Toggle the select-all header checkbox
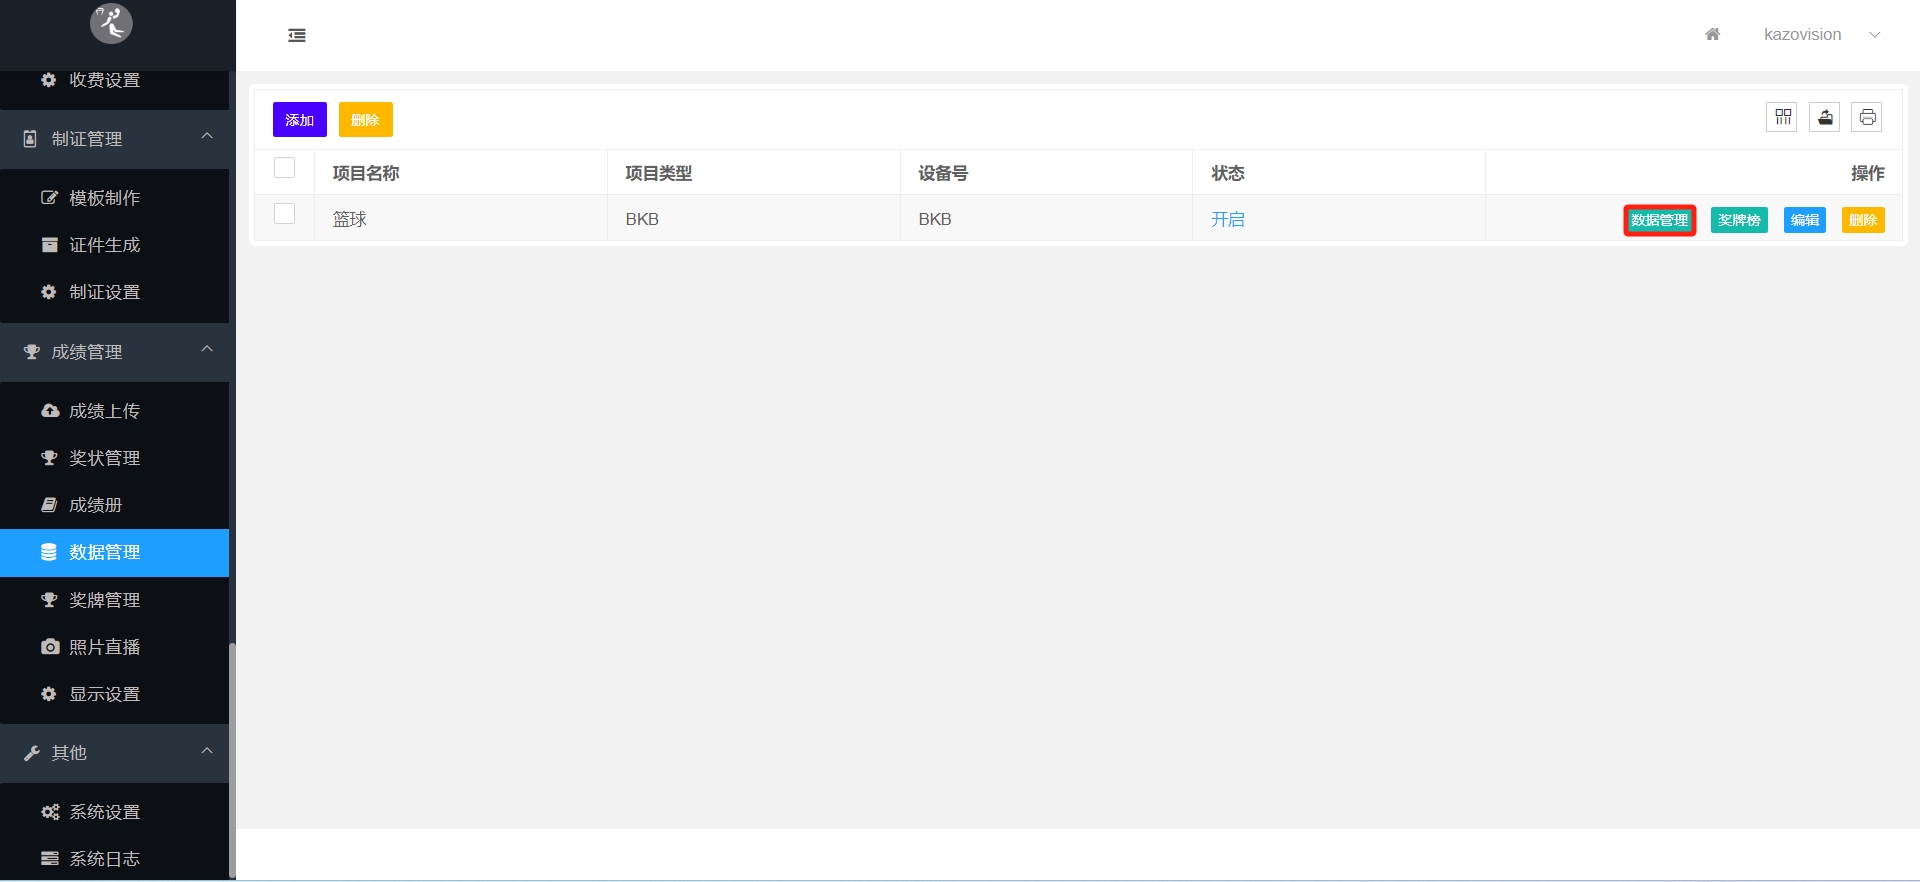The image size is (1920, 882). (284, 168)
